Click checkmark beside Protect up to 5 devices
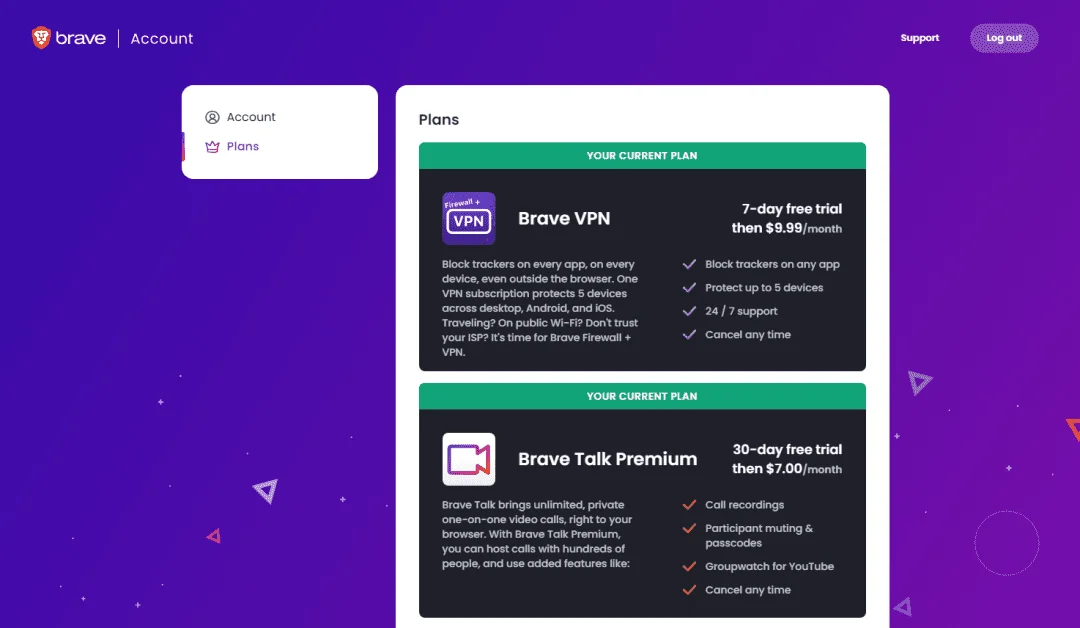Image resolution: width=1080 pixels, height=628 pixels. click(x=689, y=288)
